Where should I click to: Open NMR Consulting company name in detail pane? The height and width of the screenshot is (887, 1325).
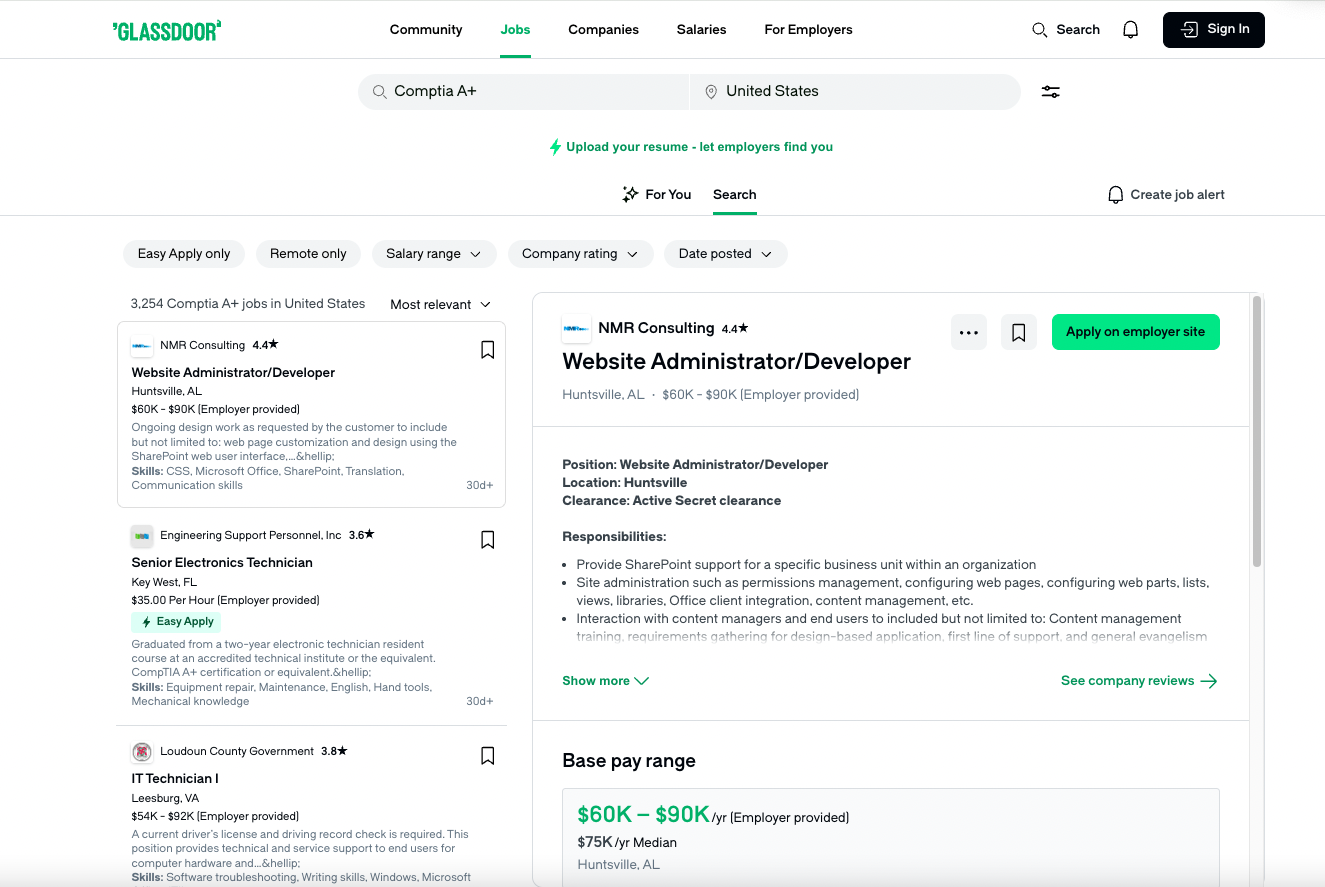tap(656, 328)
